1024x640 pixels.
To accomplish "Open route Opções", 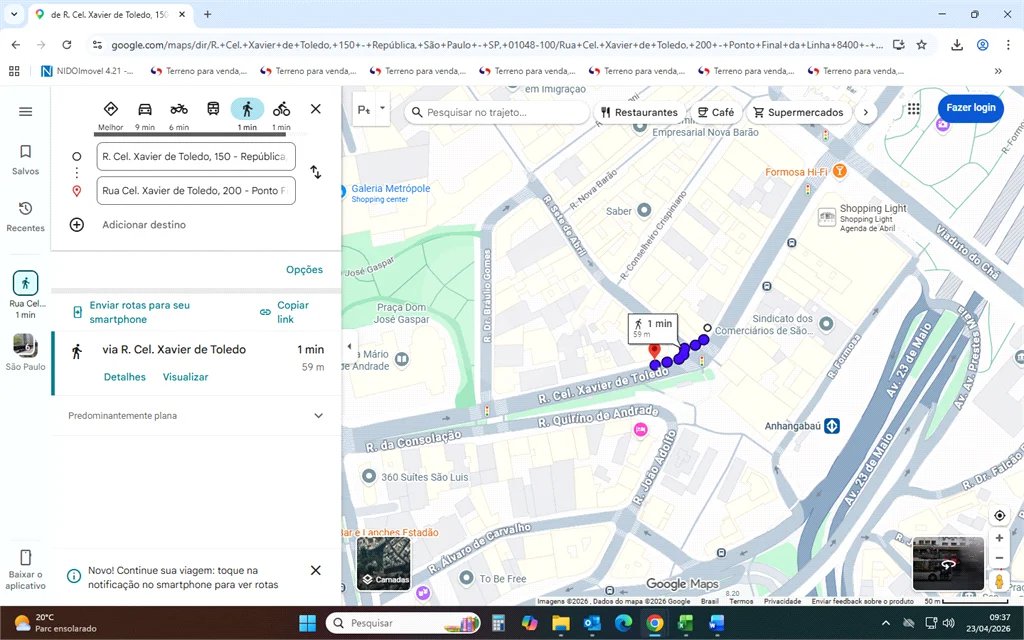I will tap(304, 270).
